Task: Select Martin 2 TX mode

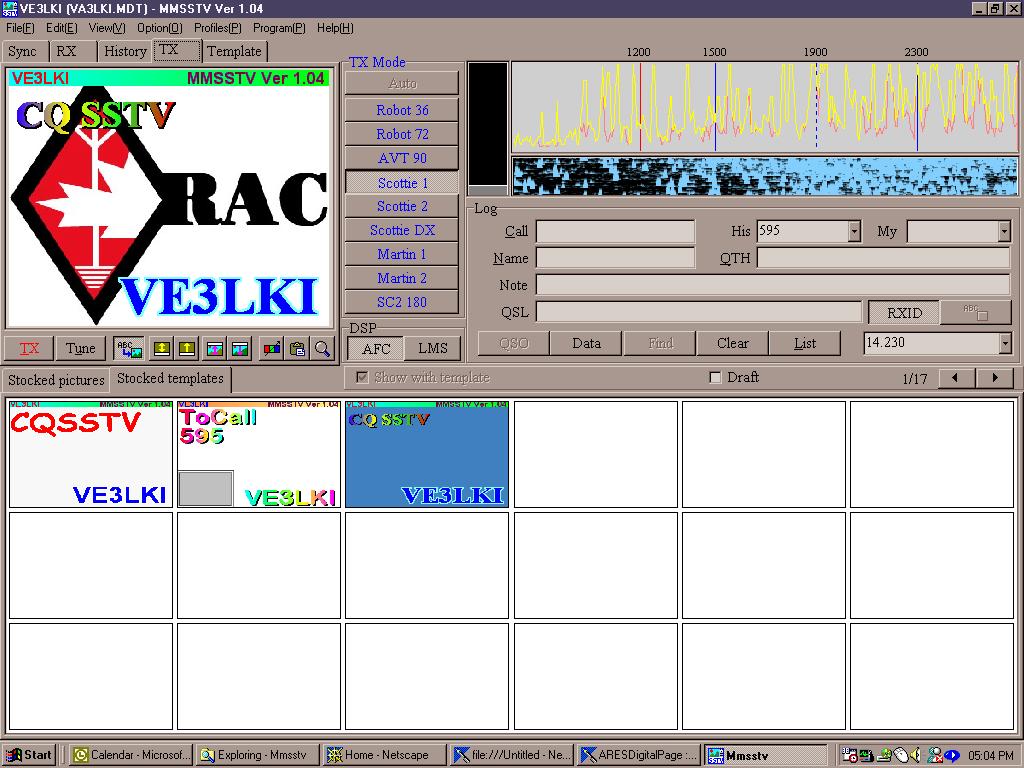Action: [402, 279]
